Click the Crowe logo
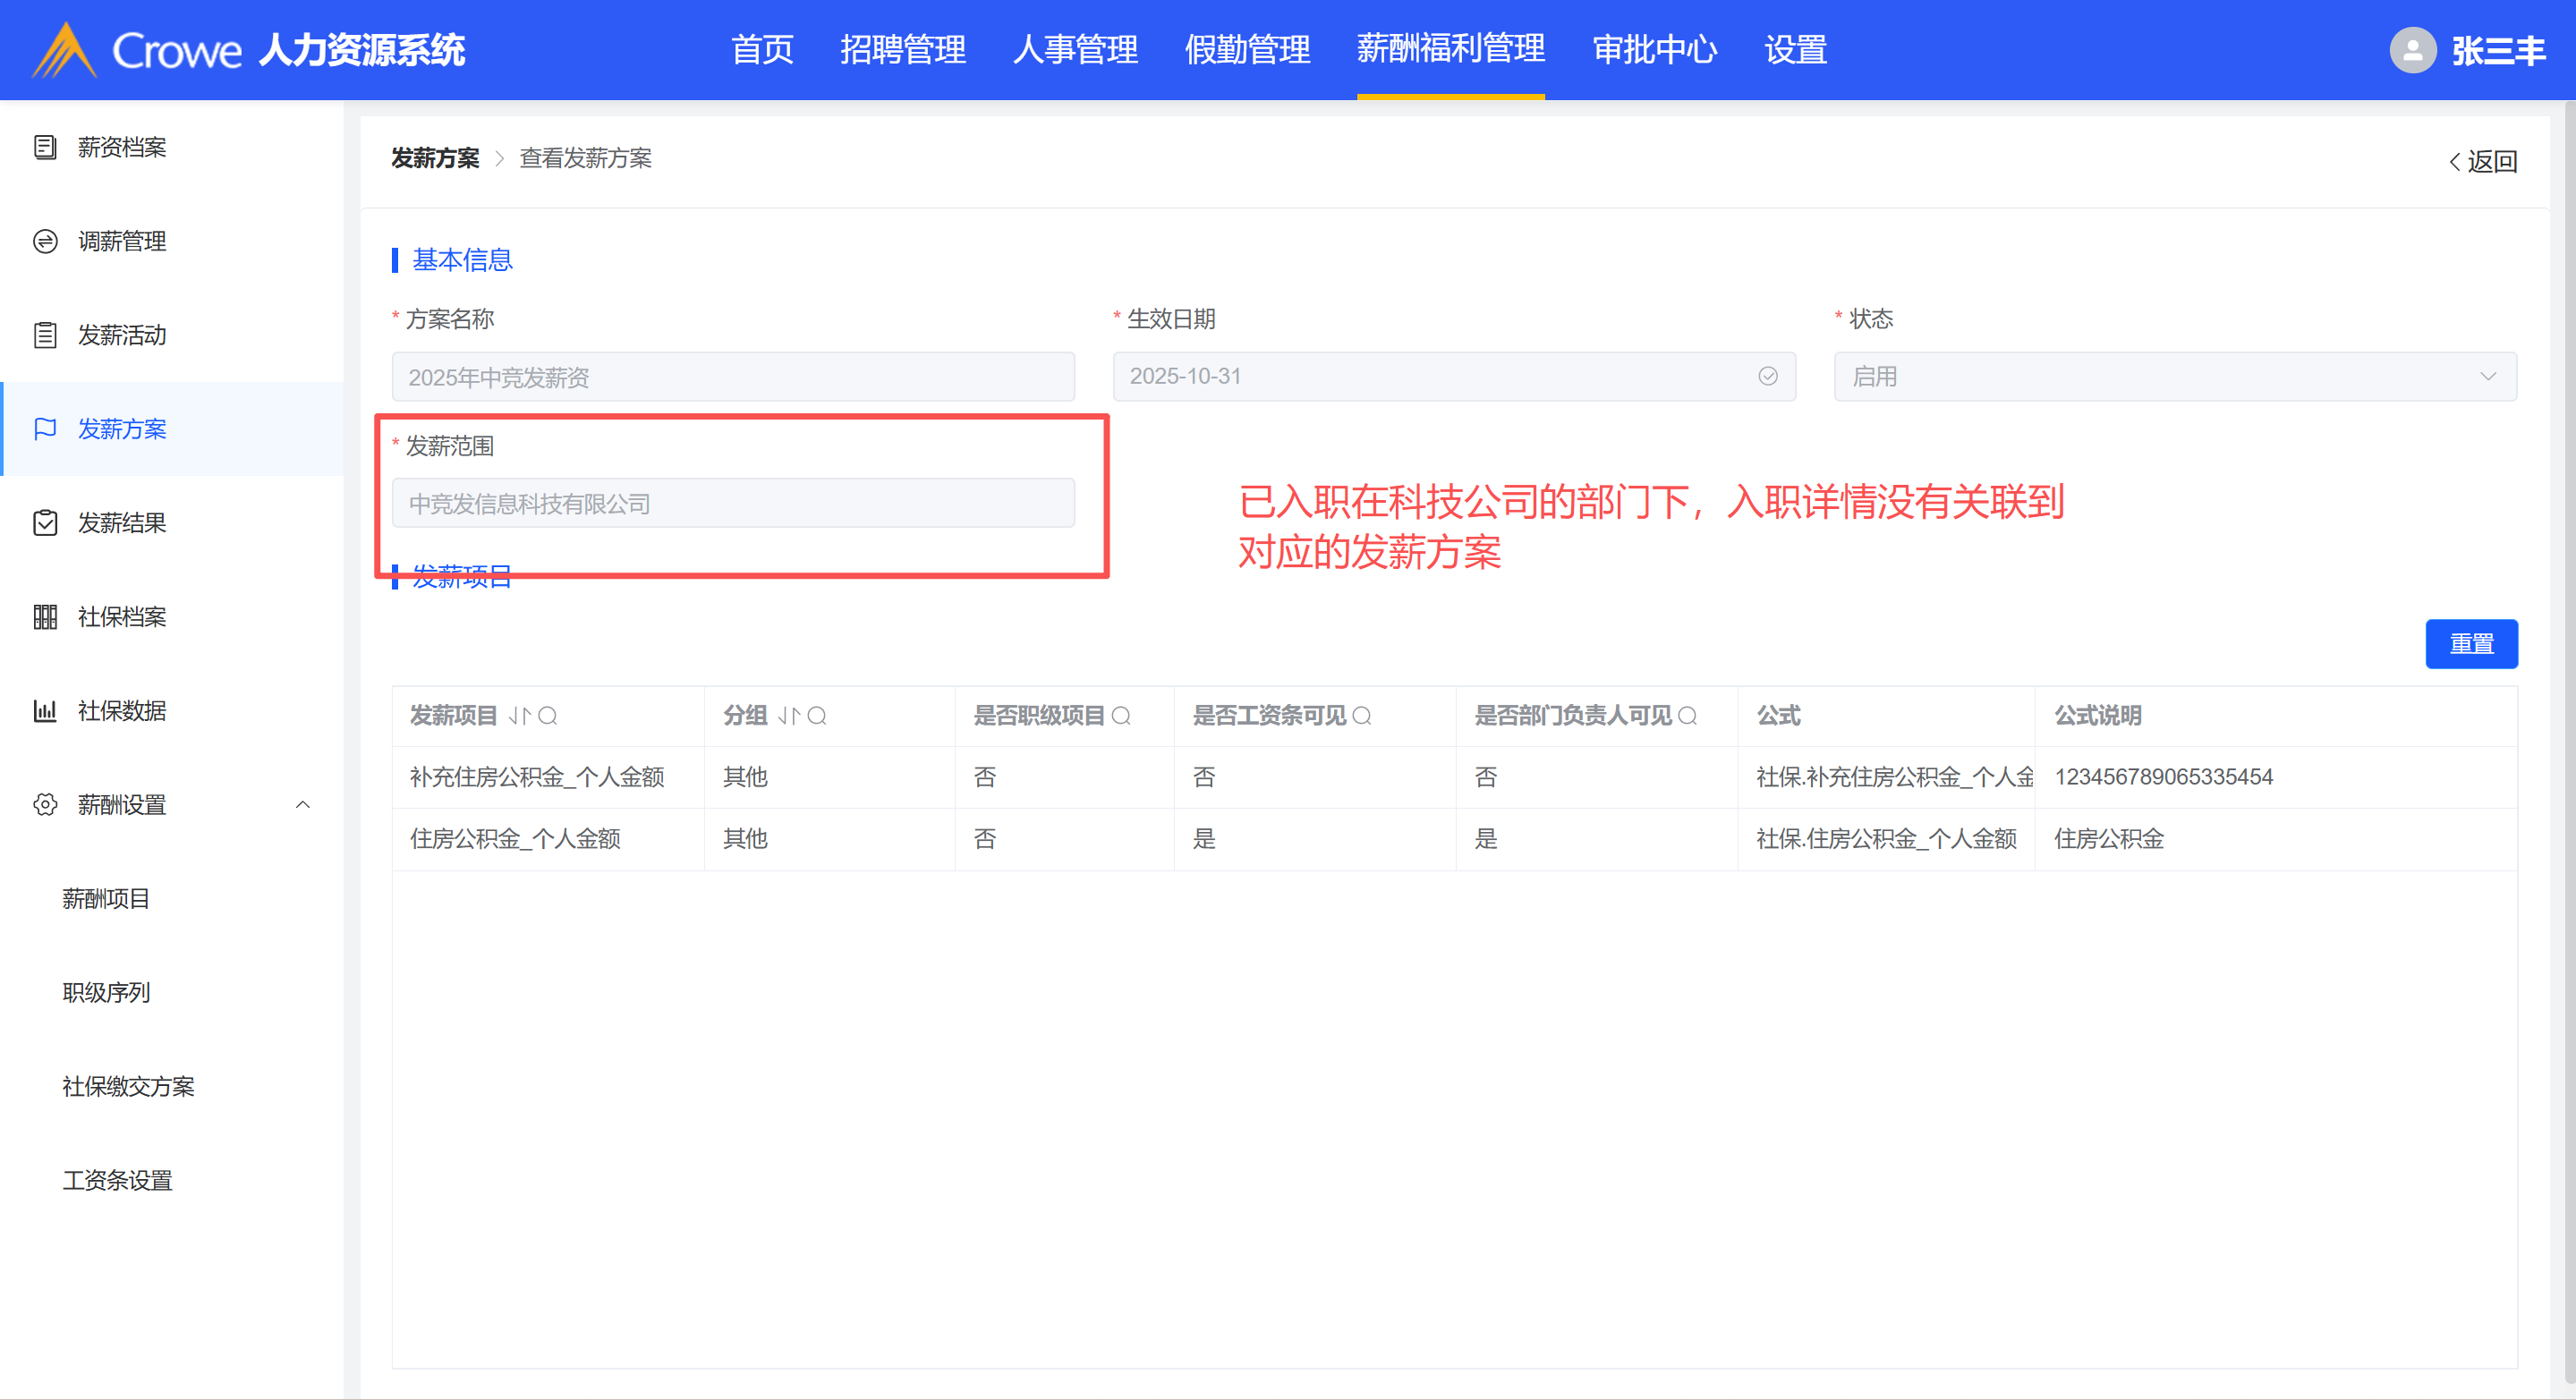The image size is (2576, 1400). point(64,50)
